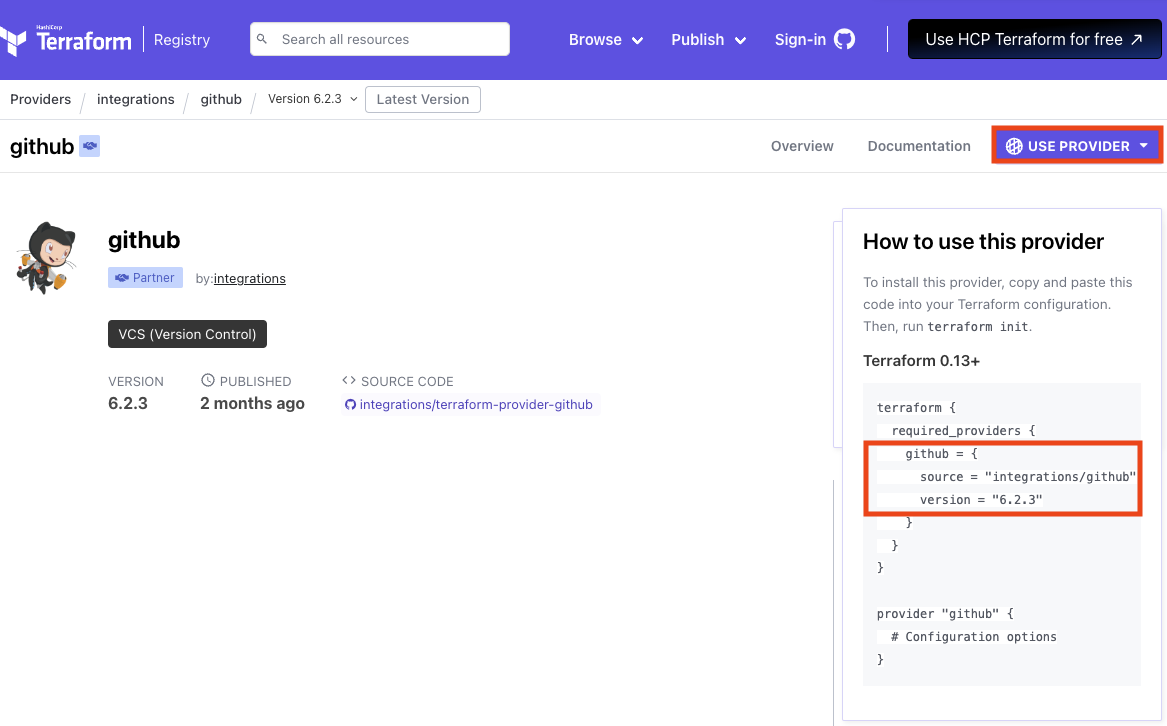Click the 'Terraform 0.13+' subheading

(x=921, y=361)
